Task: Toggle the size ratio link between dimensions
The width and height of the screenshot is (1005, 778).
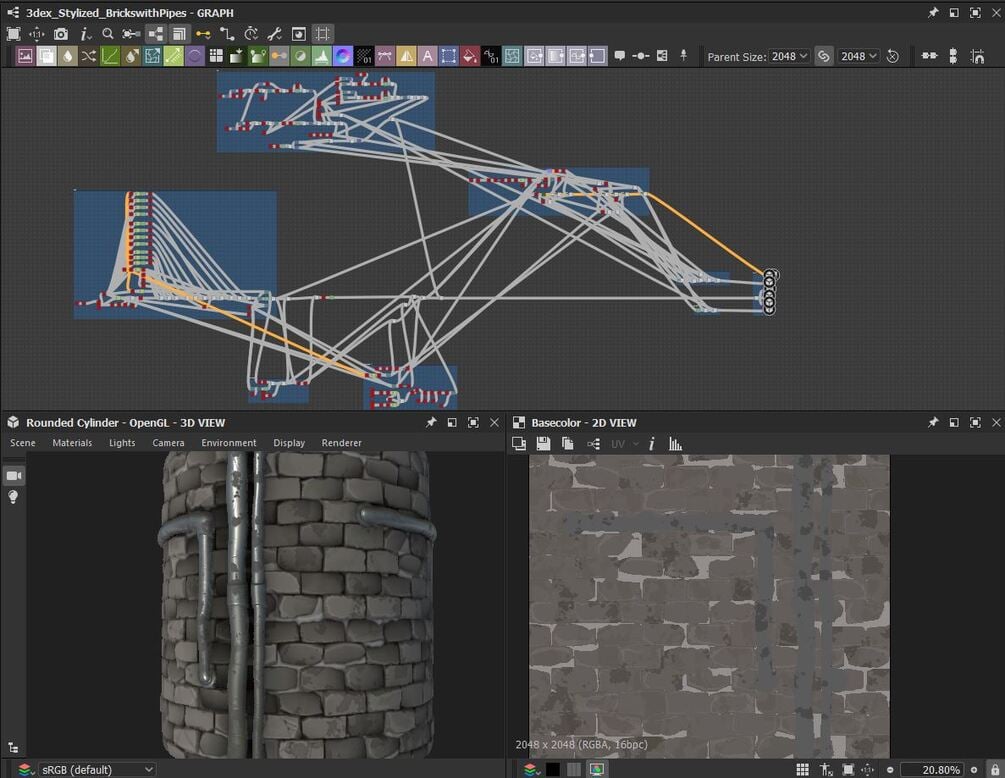Action: coord(823,56)
